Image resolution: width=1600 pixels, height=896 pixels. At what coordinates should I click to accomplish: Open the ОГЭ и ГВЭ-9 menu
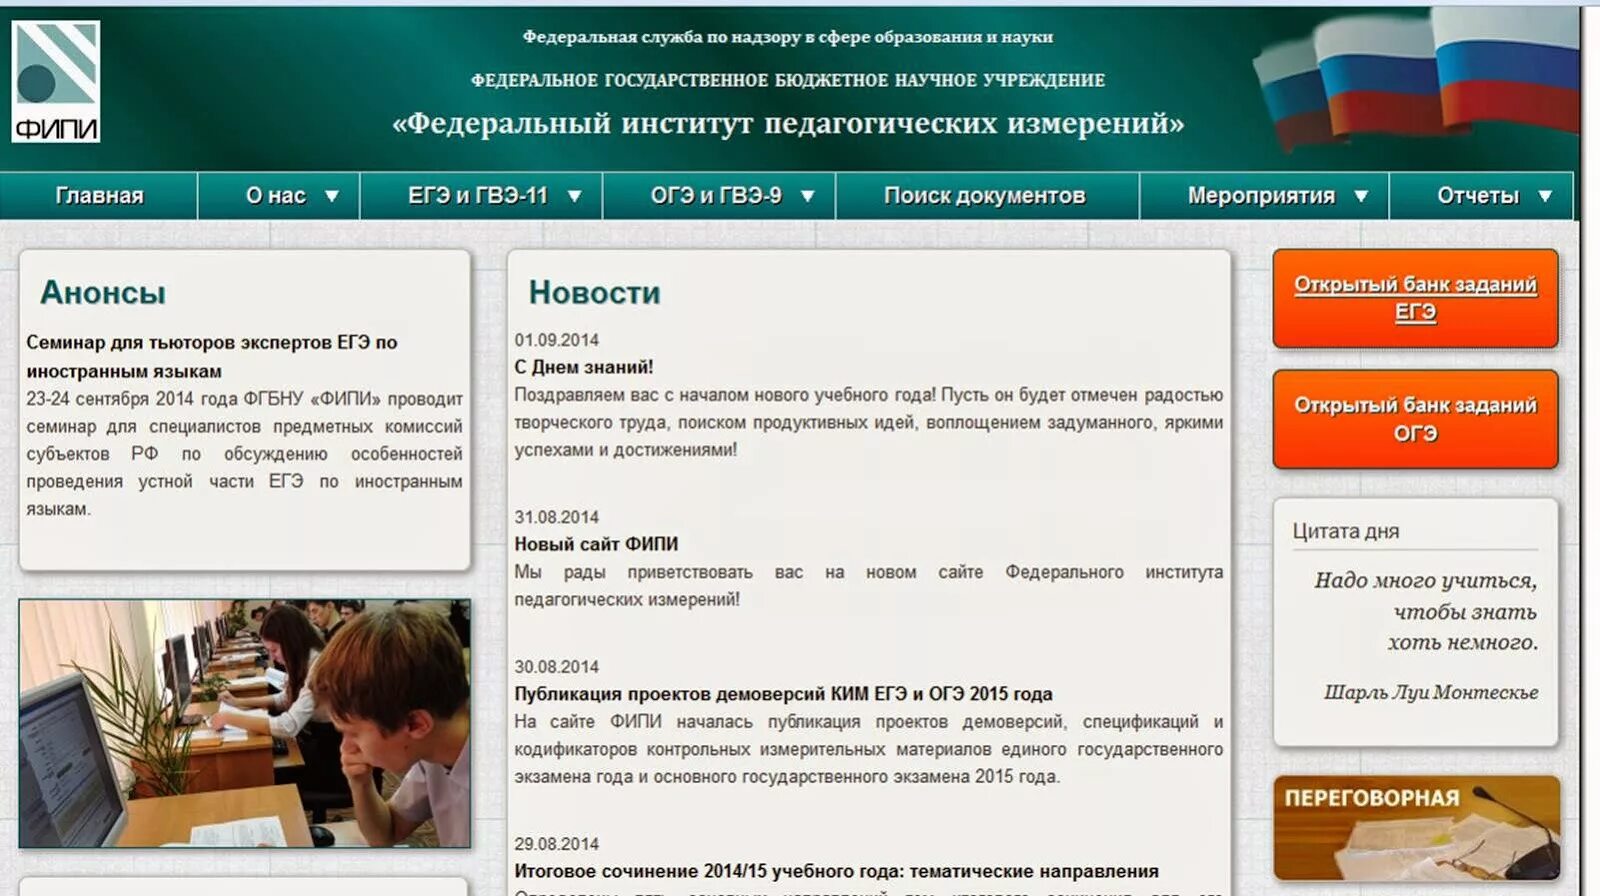coord(716,196)
